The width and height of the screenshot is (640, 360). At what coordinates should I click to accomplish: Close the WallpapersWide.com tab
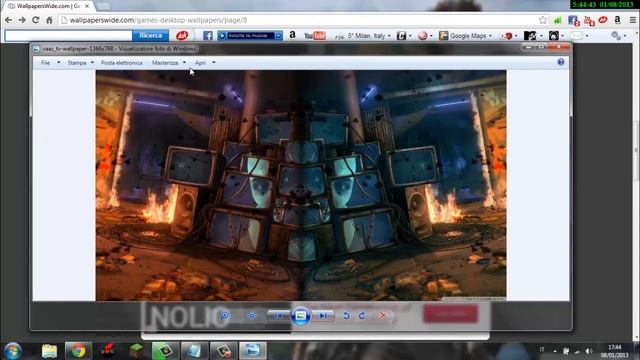pyautogui.click(x=87, y=6)
